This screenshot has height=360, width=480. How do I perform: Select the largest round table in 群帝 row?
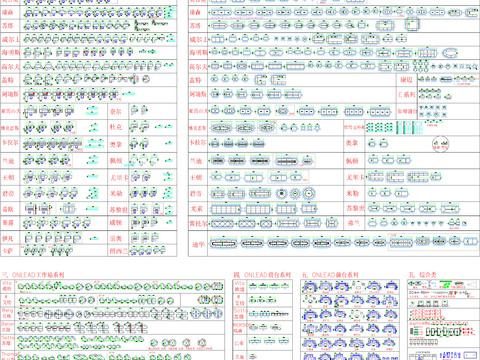[309, 193]
